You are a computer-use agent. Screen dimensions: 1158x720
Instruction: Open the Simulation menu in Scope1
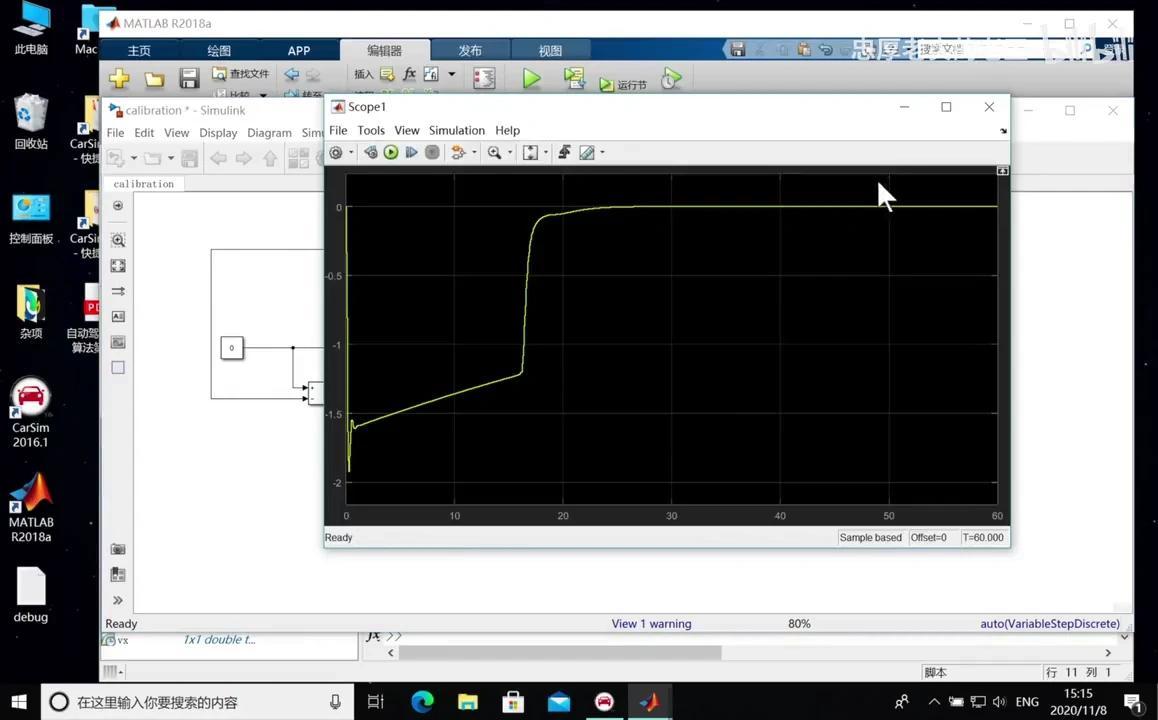(456, 131)
